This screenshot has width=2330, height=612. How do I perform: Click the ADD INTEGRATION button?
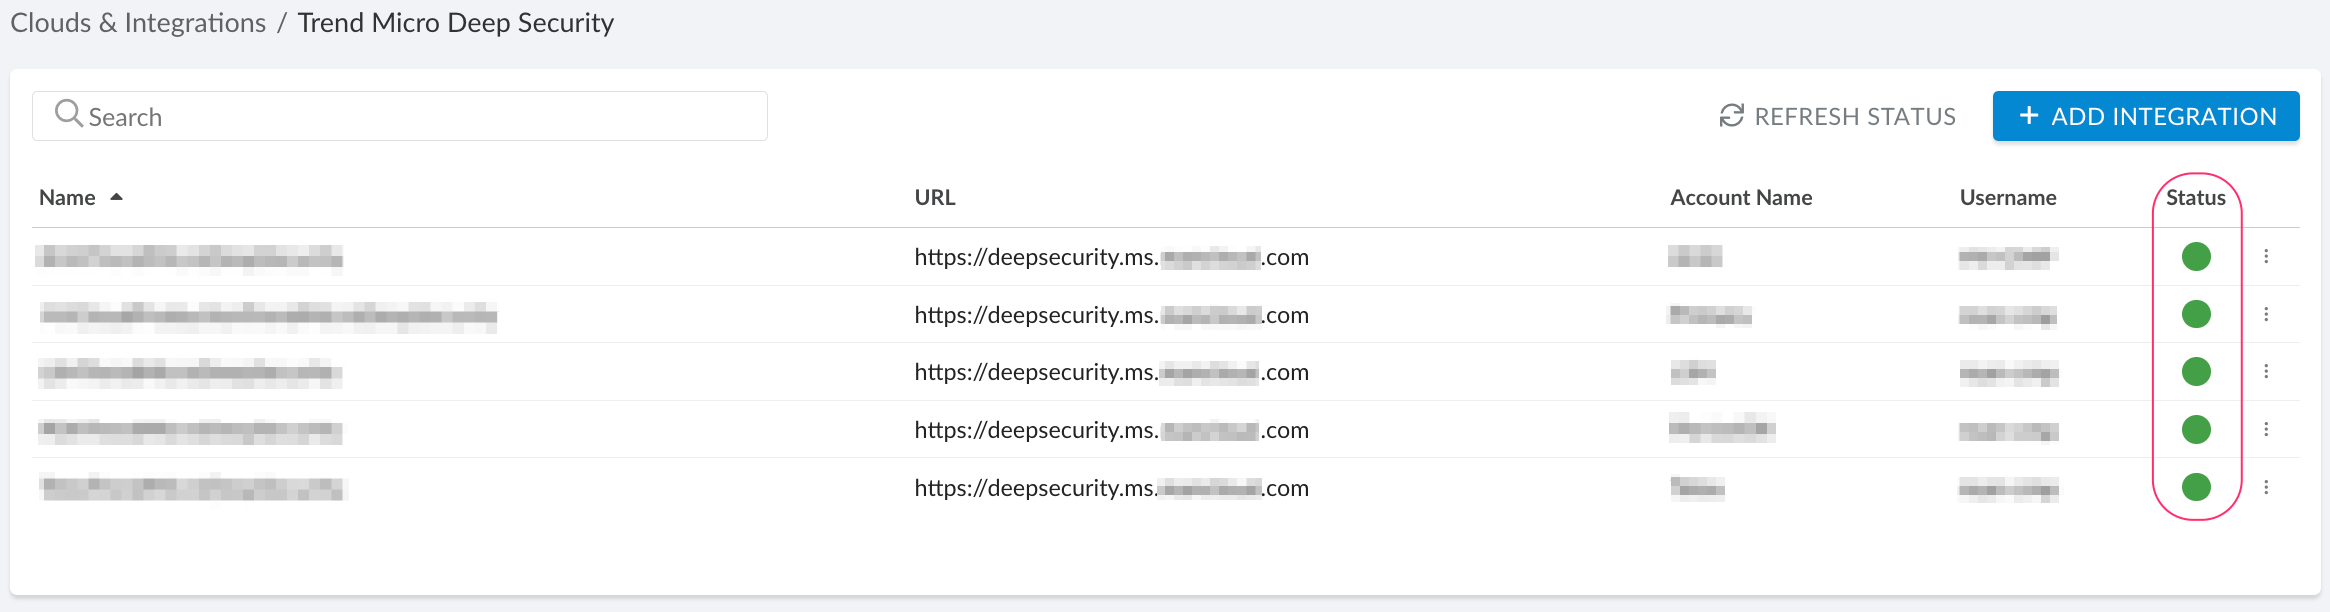pyautogui.click(x=2145, y=115)
